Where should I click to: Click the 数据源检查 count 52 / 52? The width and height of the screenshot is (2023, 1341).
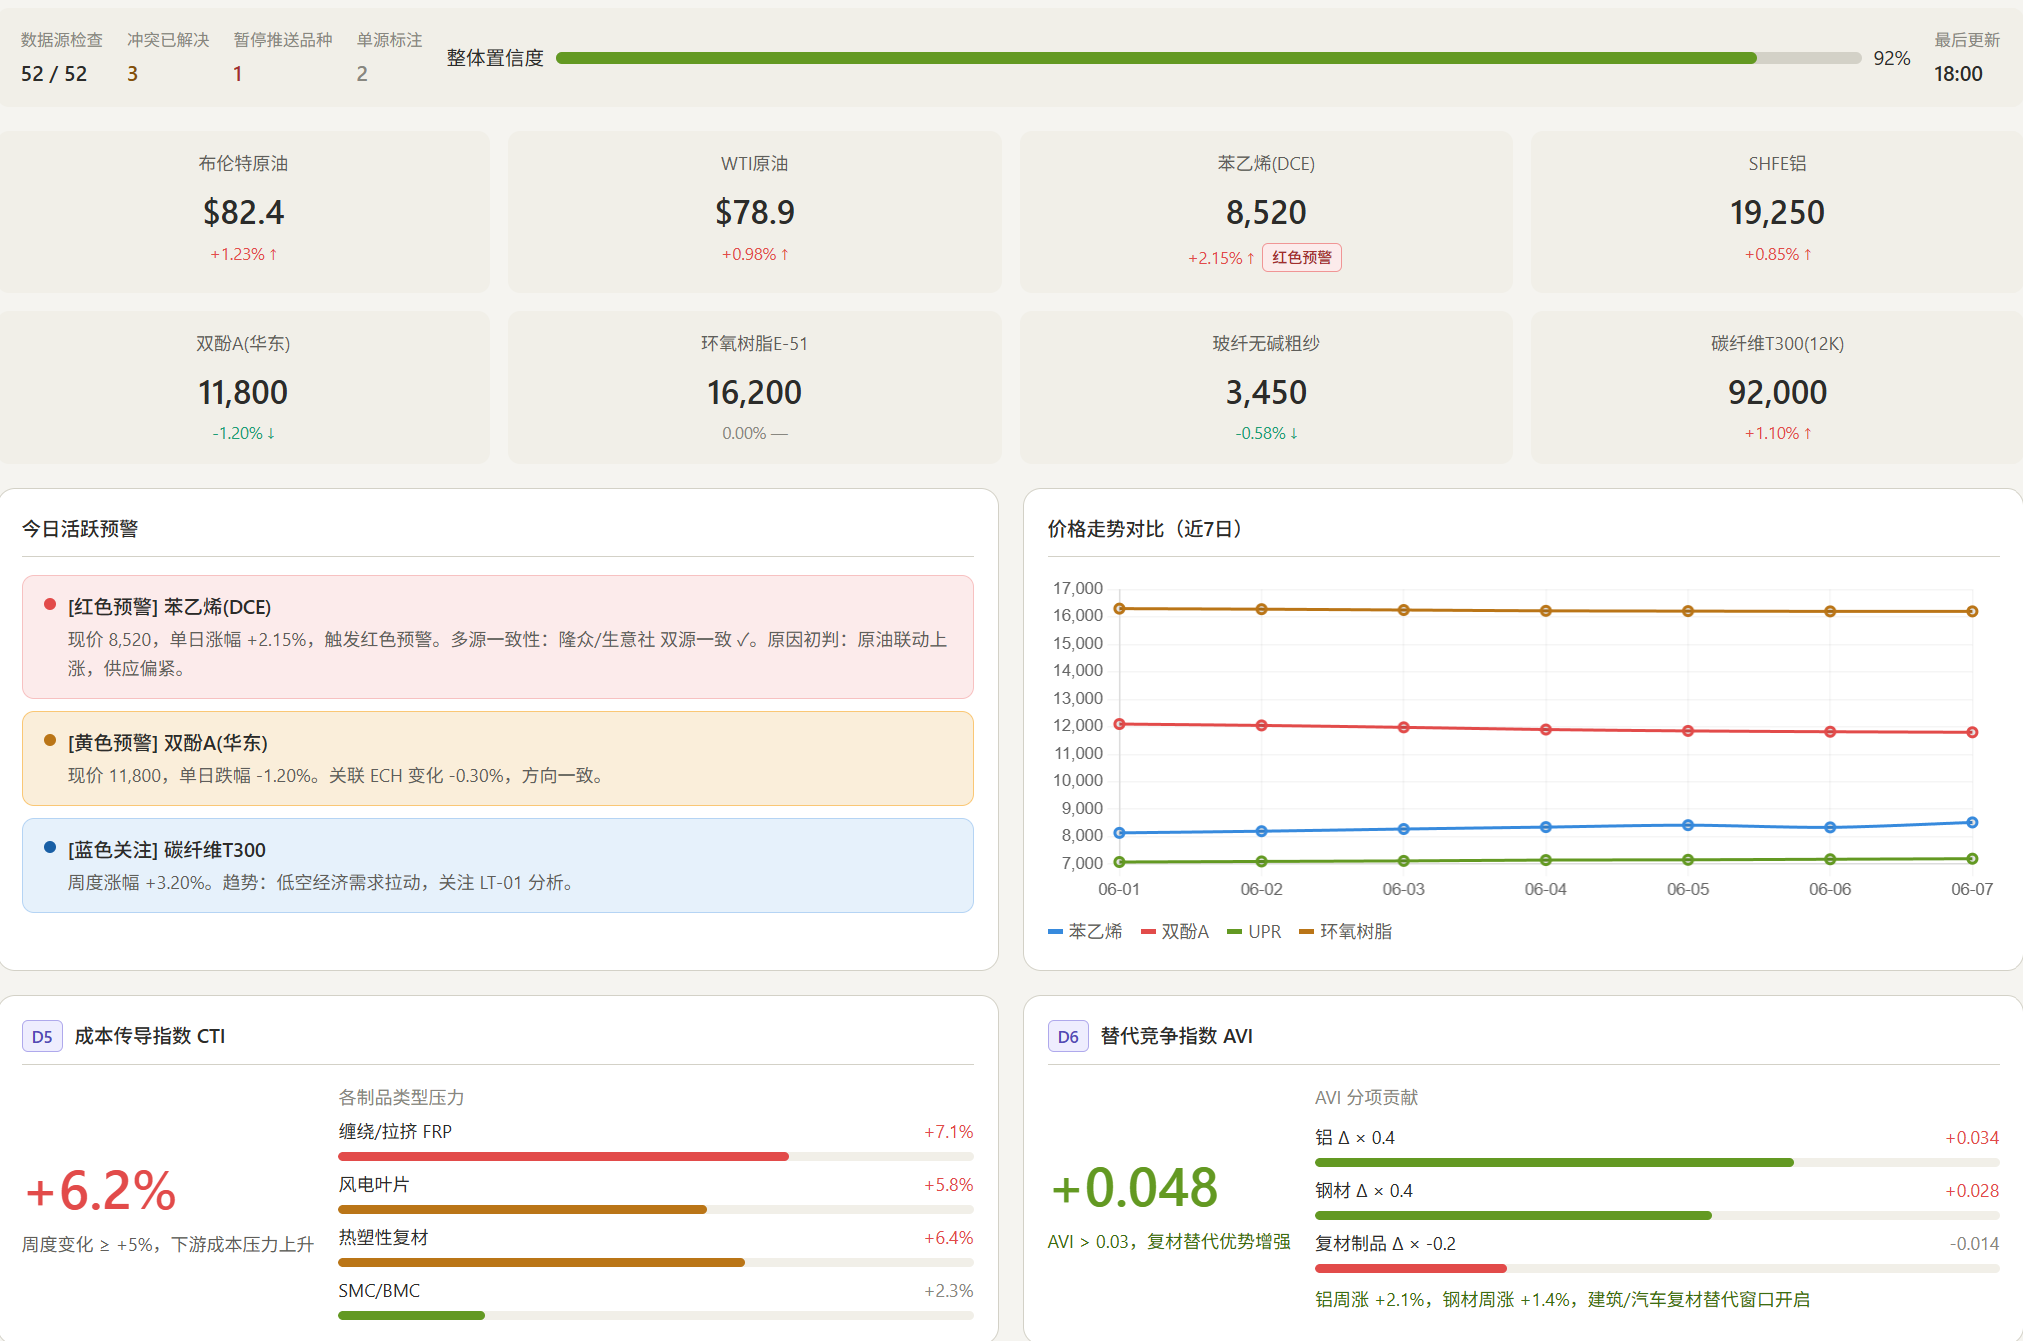pos(54,74)
